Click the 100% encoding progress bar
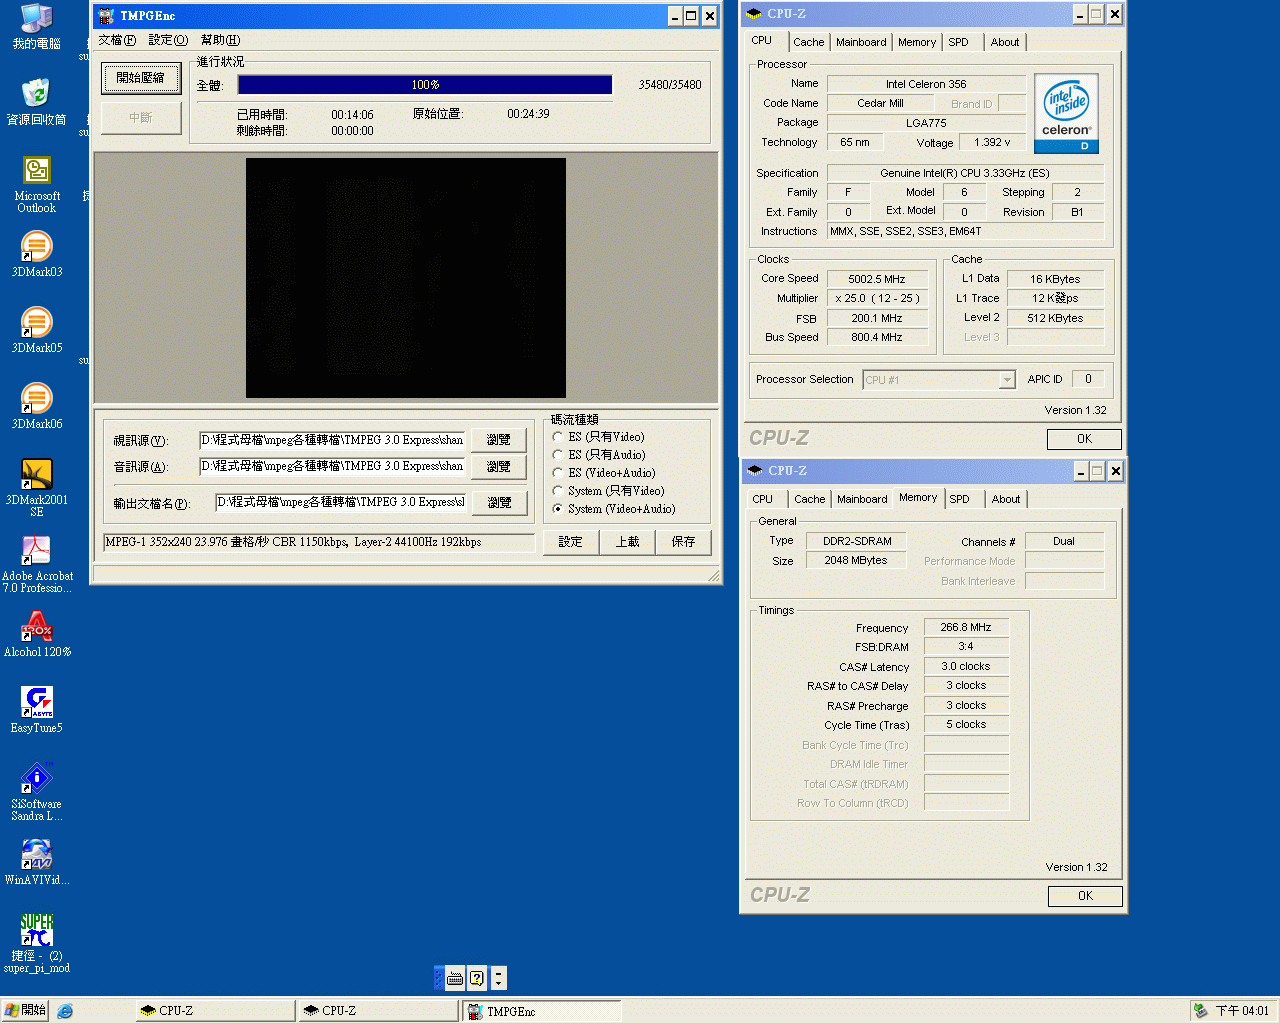The image size is (1280, 1024). tap(425, 85)
